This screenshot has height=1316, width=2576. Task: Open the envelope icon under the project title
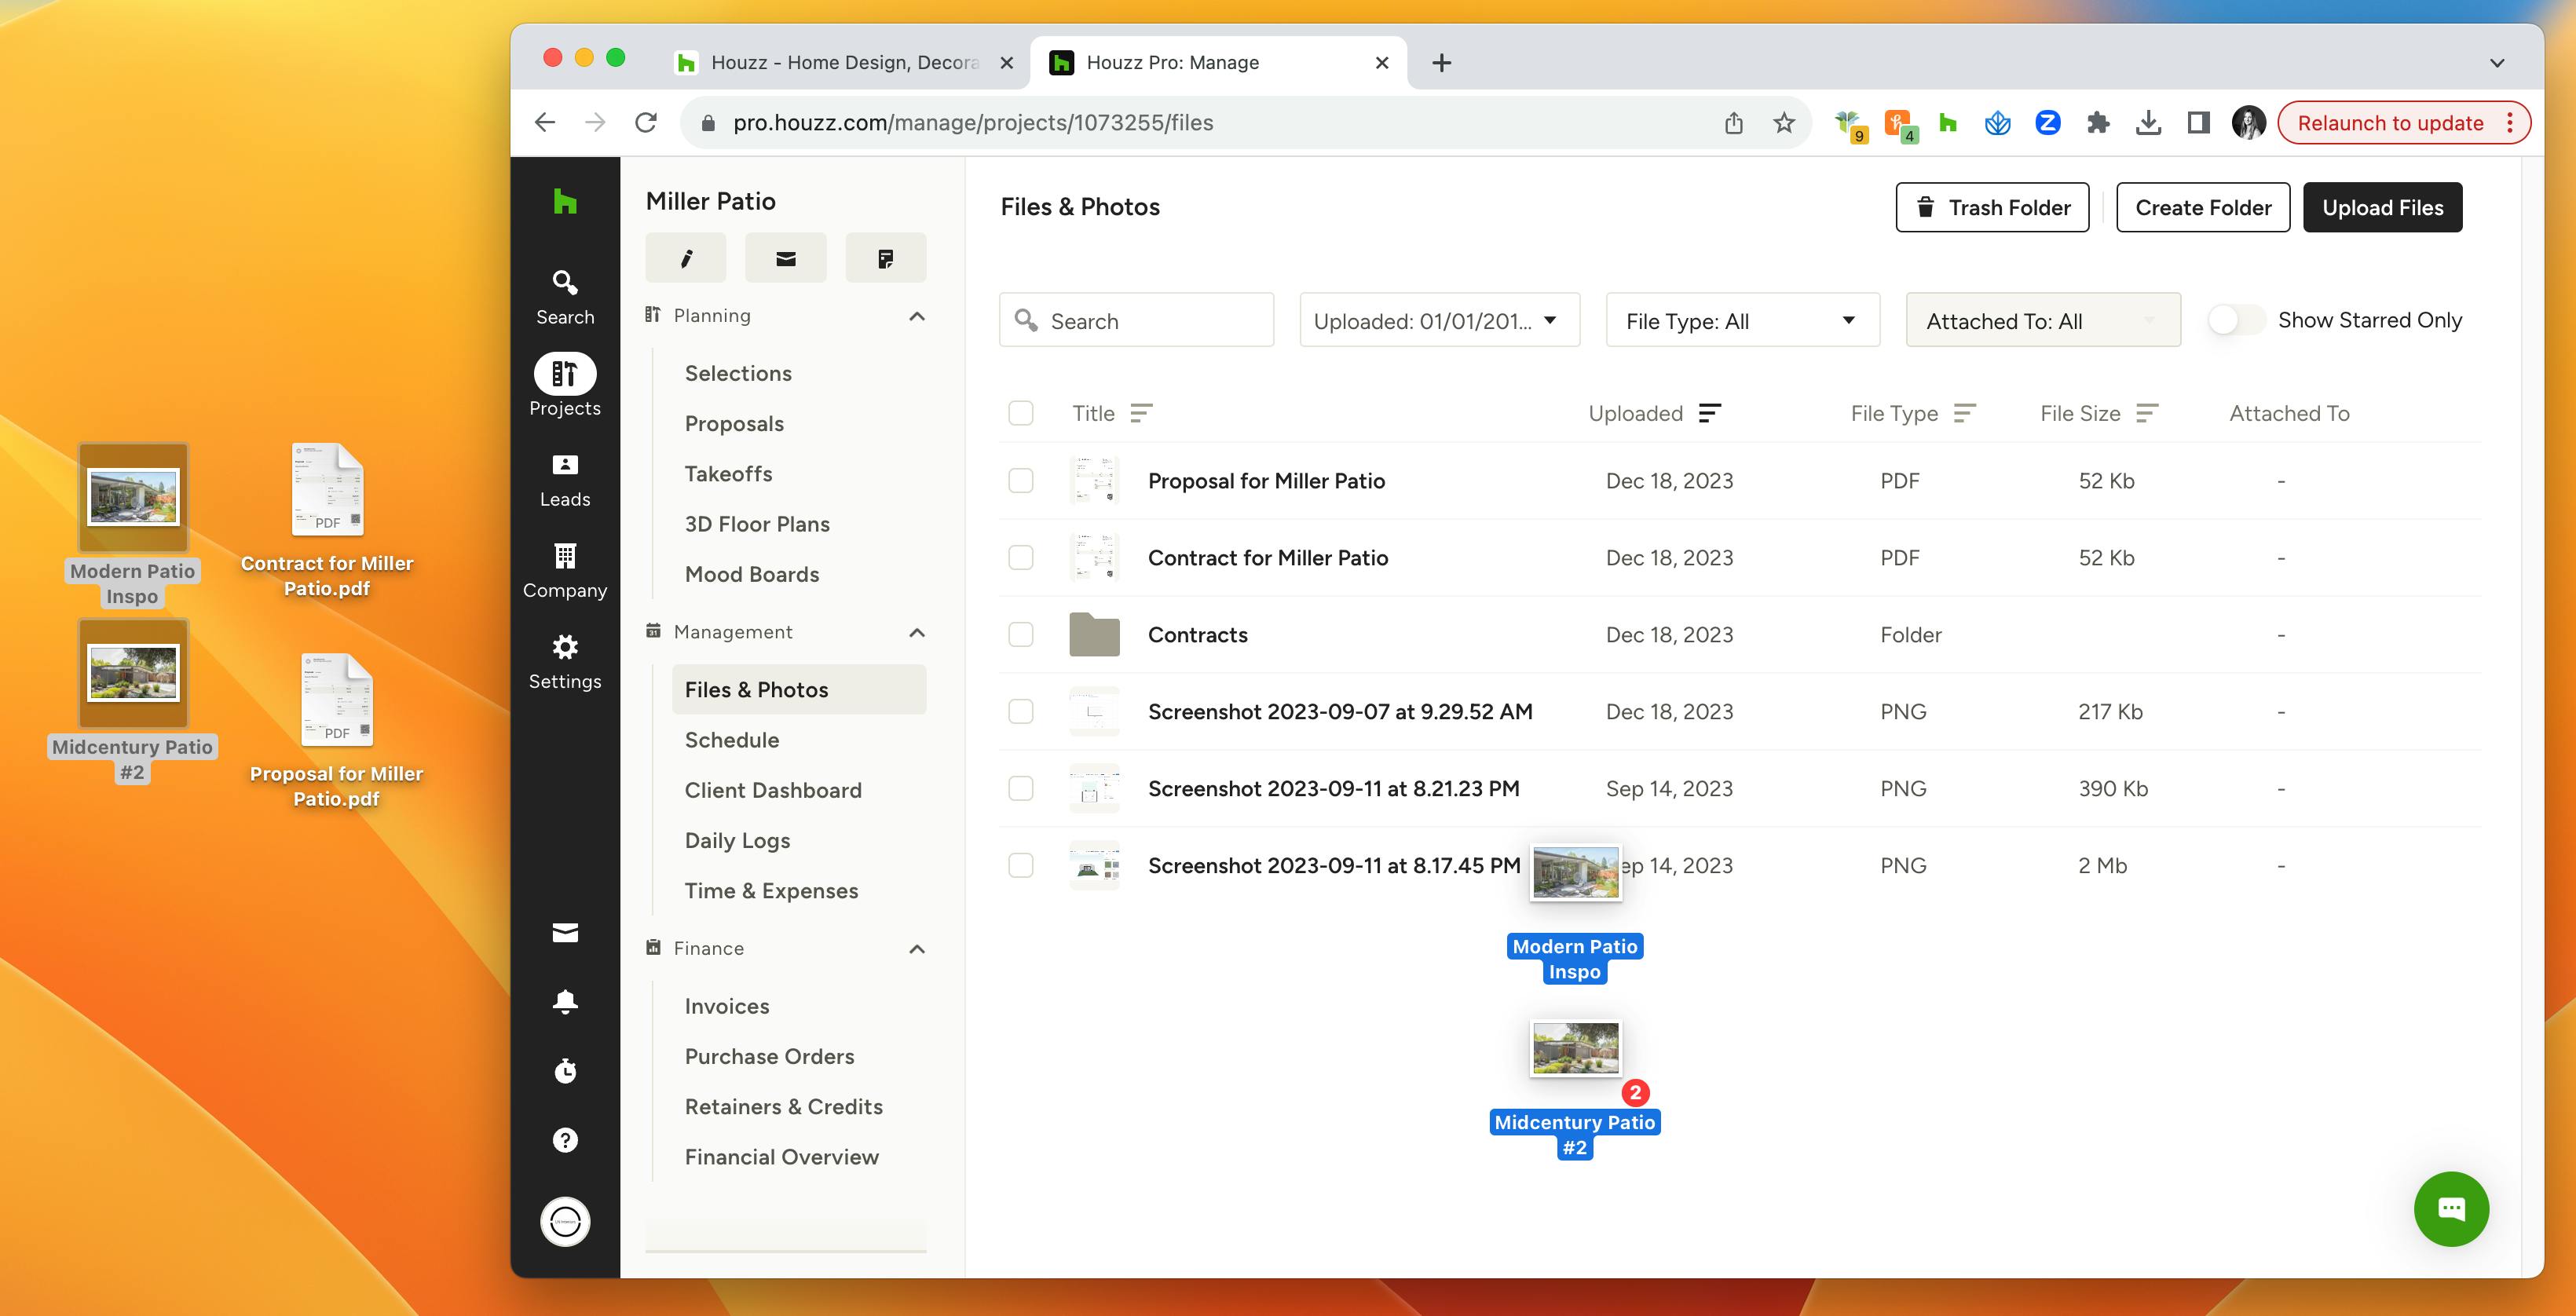click(x=785, y=257)
